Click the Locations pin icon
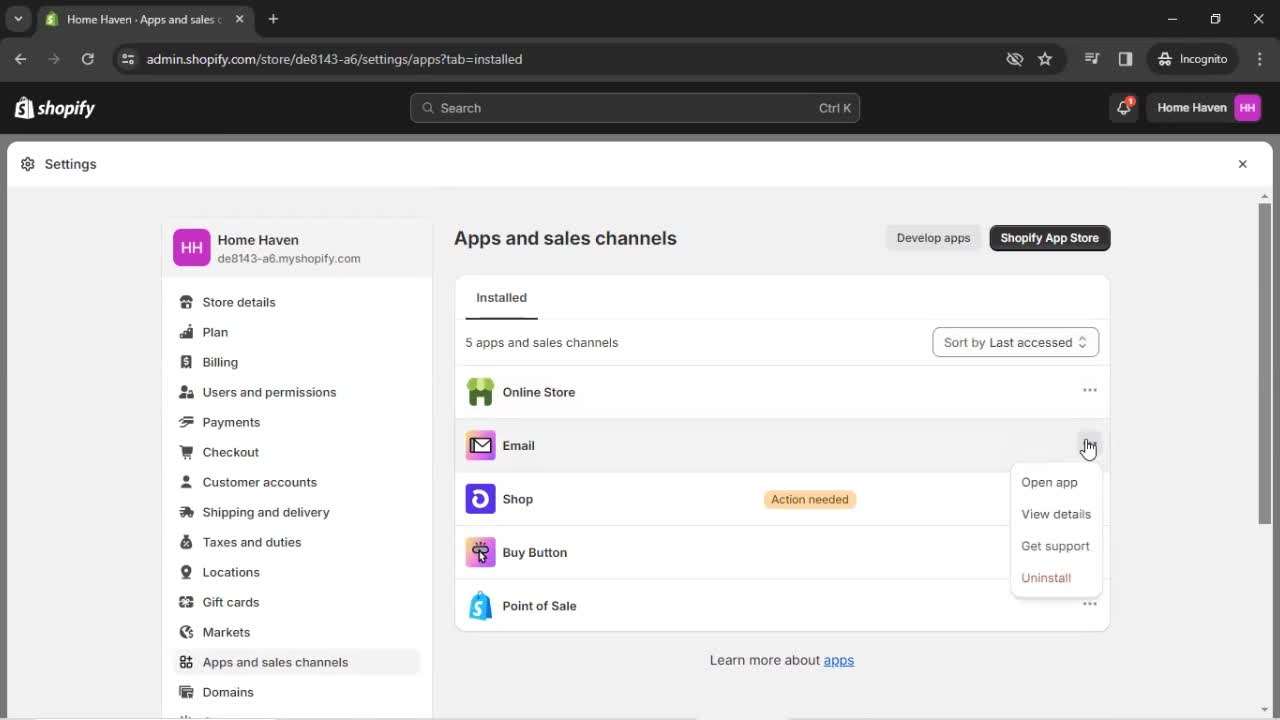Screen dimensions: 1280x720 click(186, 572)
